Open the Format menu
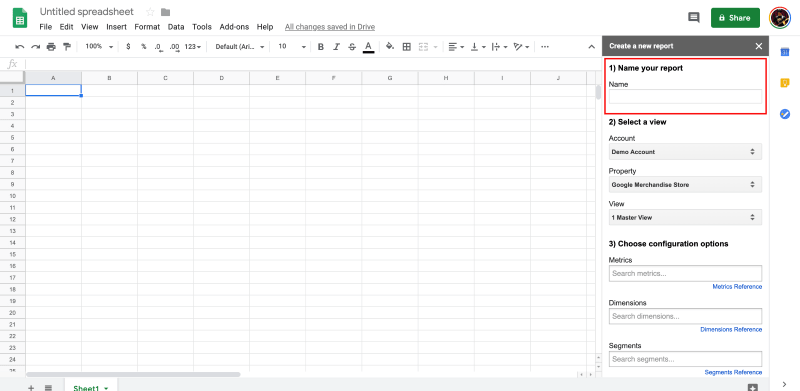 coord(147,27)
